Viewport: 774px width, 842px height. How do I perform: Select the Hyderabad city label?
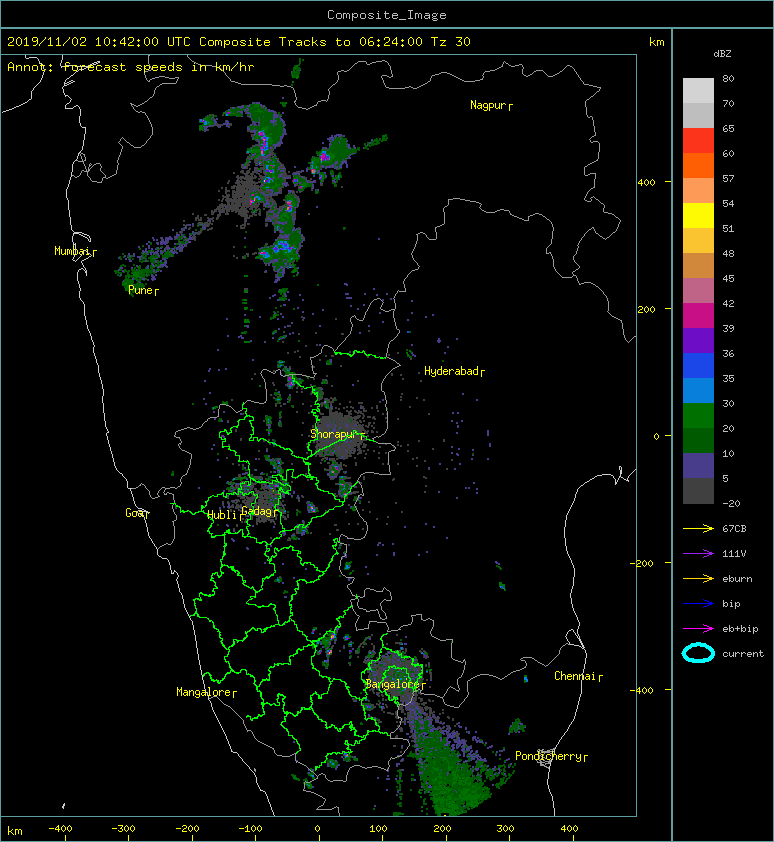point(451,371)
